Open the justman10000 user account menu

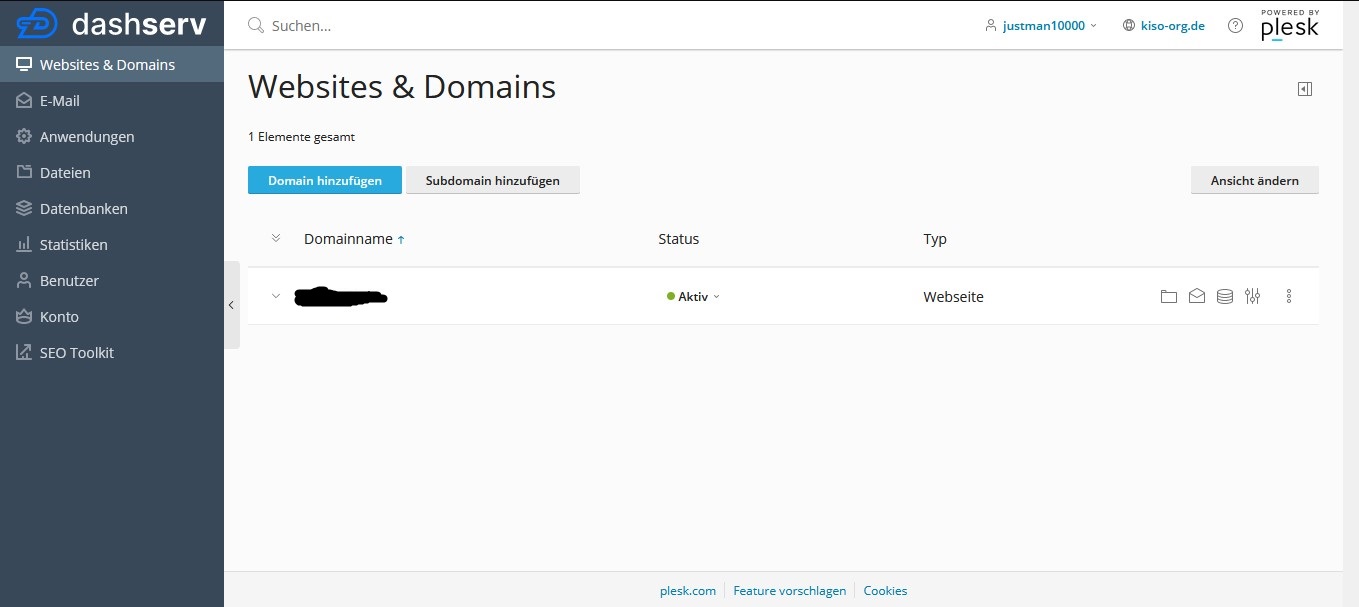[1041, 26]
